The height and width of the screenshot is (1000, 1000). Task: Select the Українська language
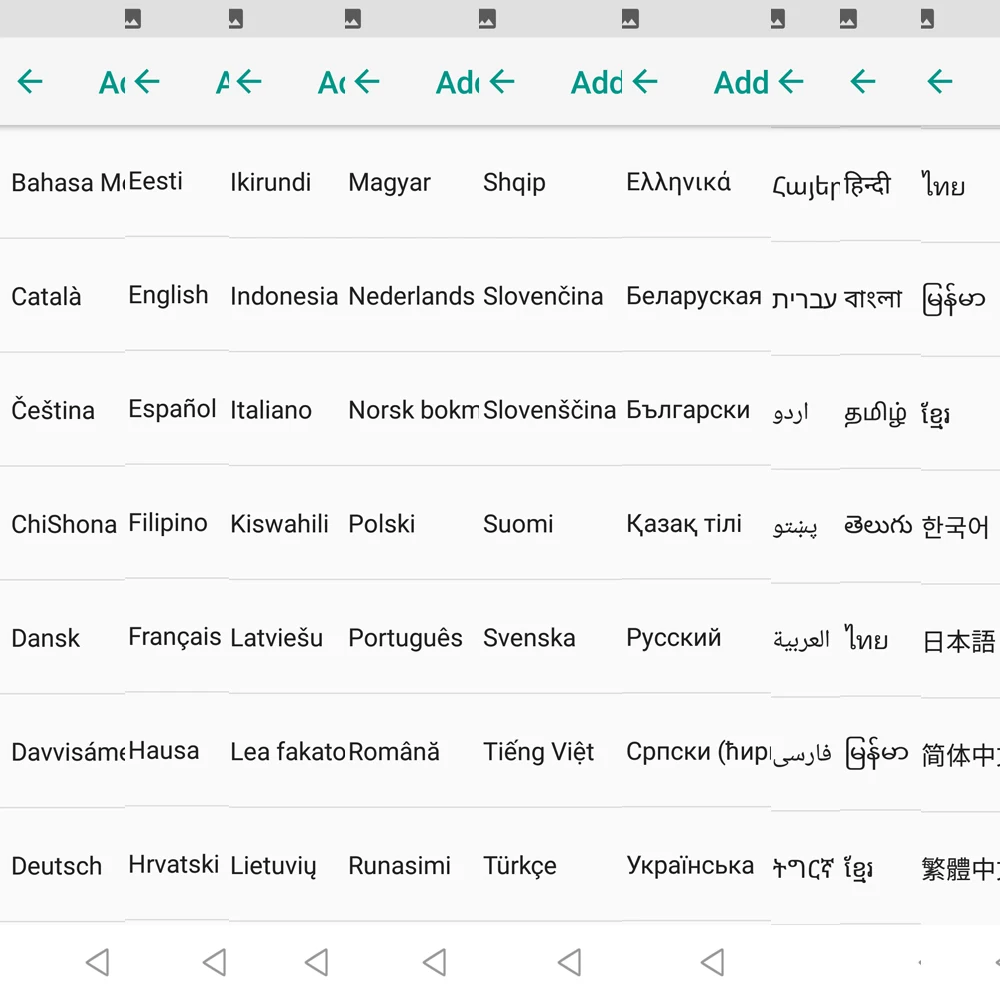(690, 865)
